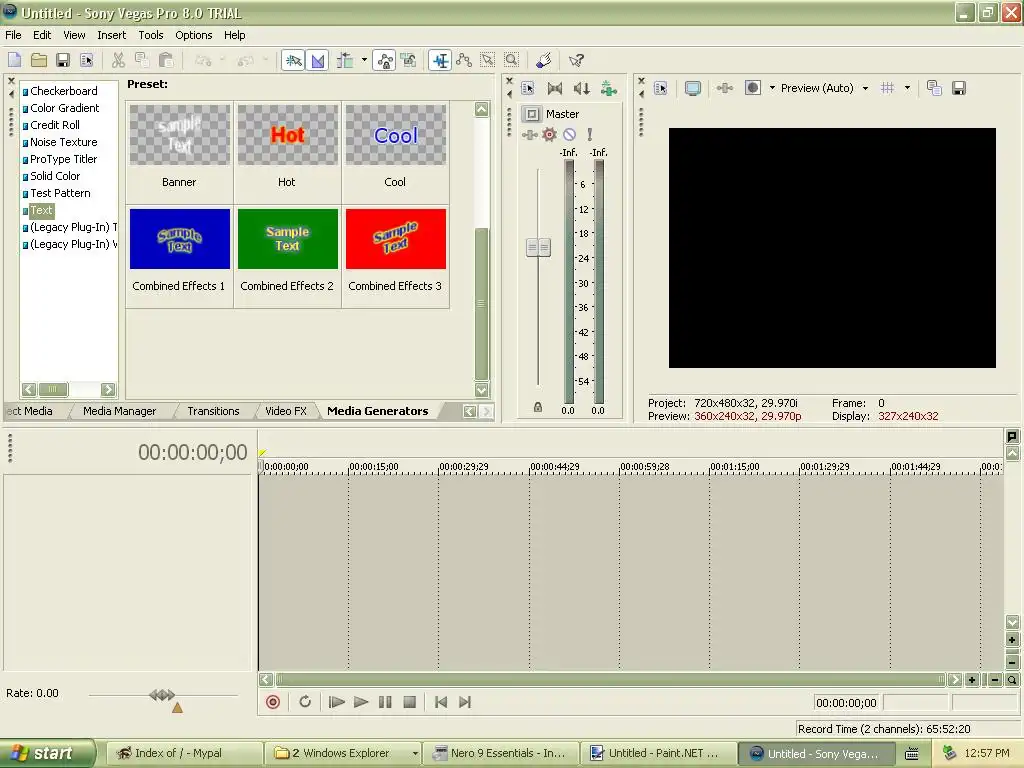Screen dimensions: 1024x768
Task: Open the Options menu
Action: coord(193,35)
